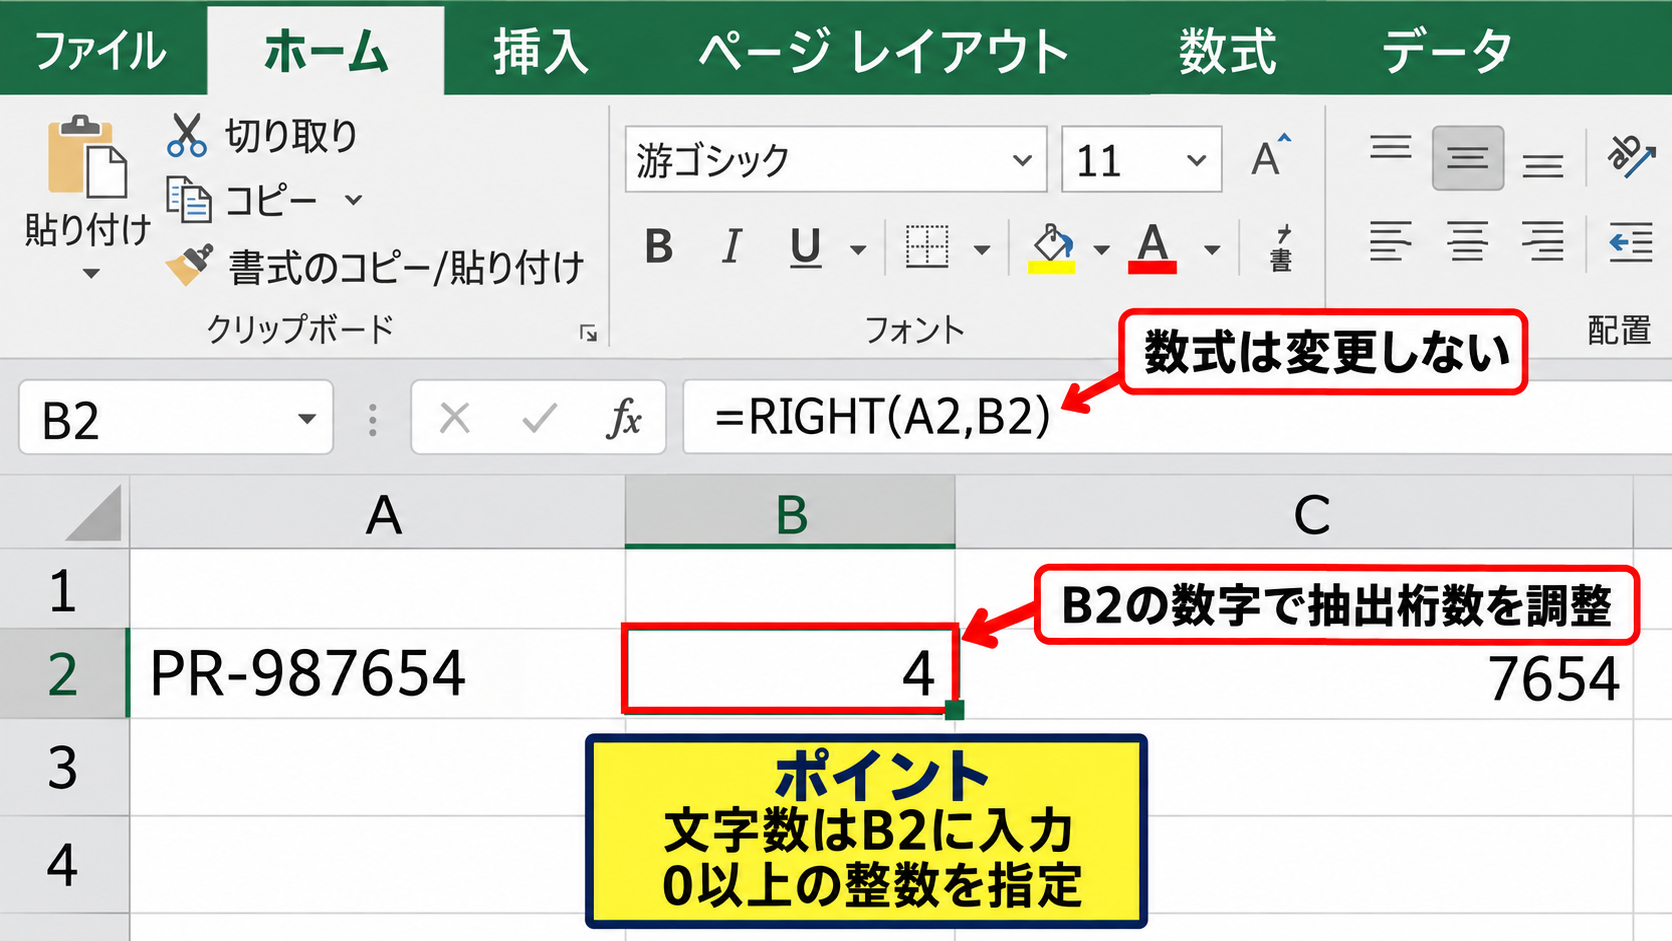Click the decrease indent icon
This screenshot has width=1672, height=941.
[1630, 242]
